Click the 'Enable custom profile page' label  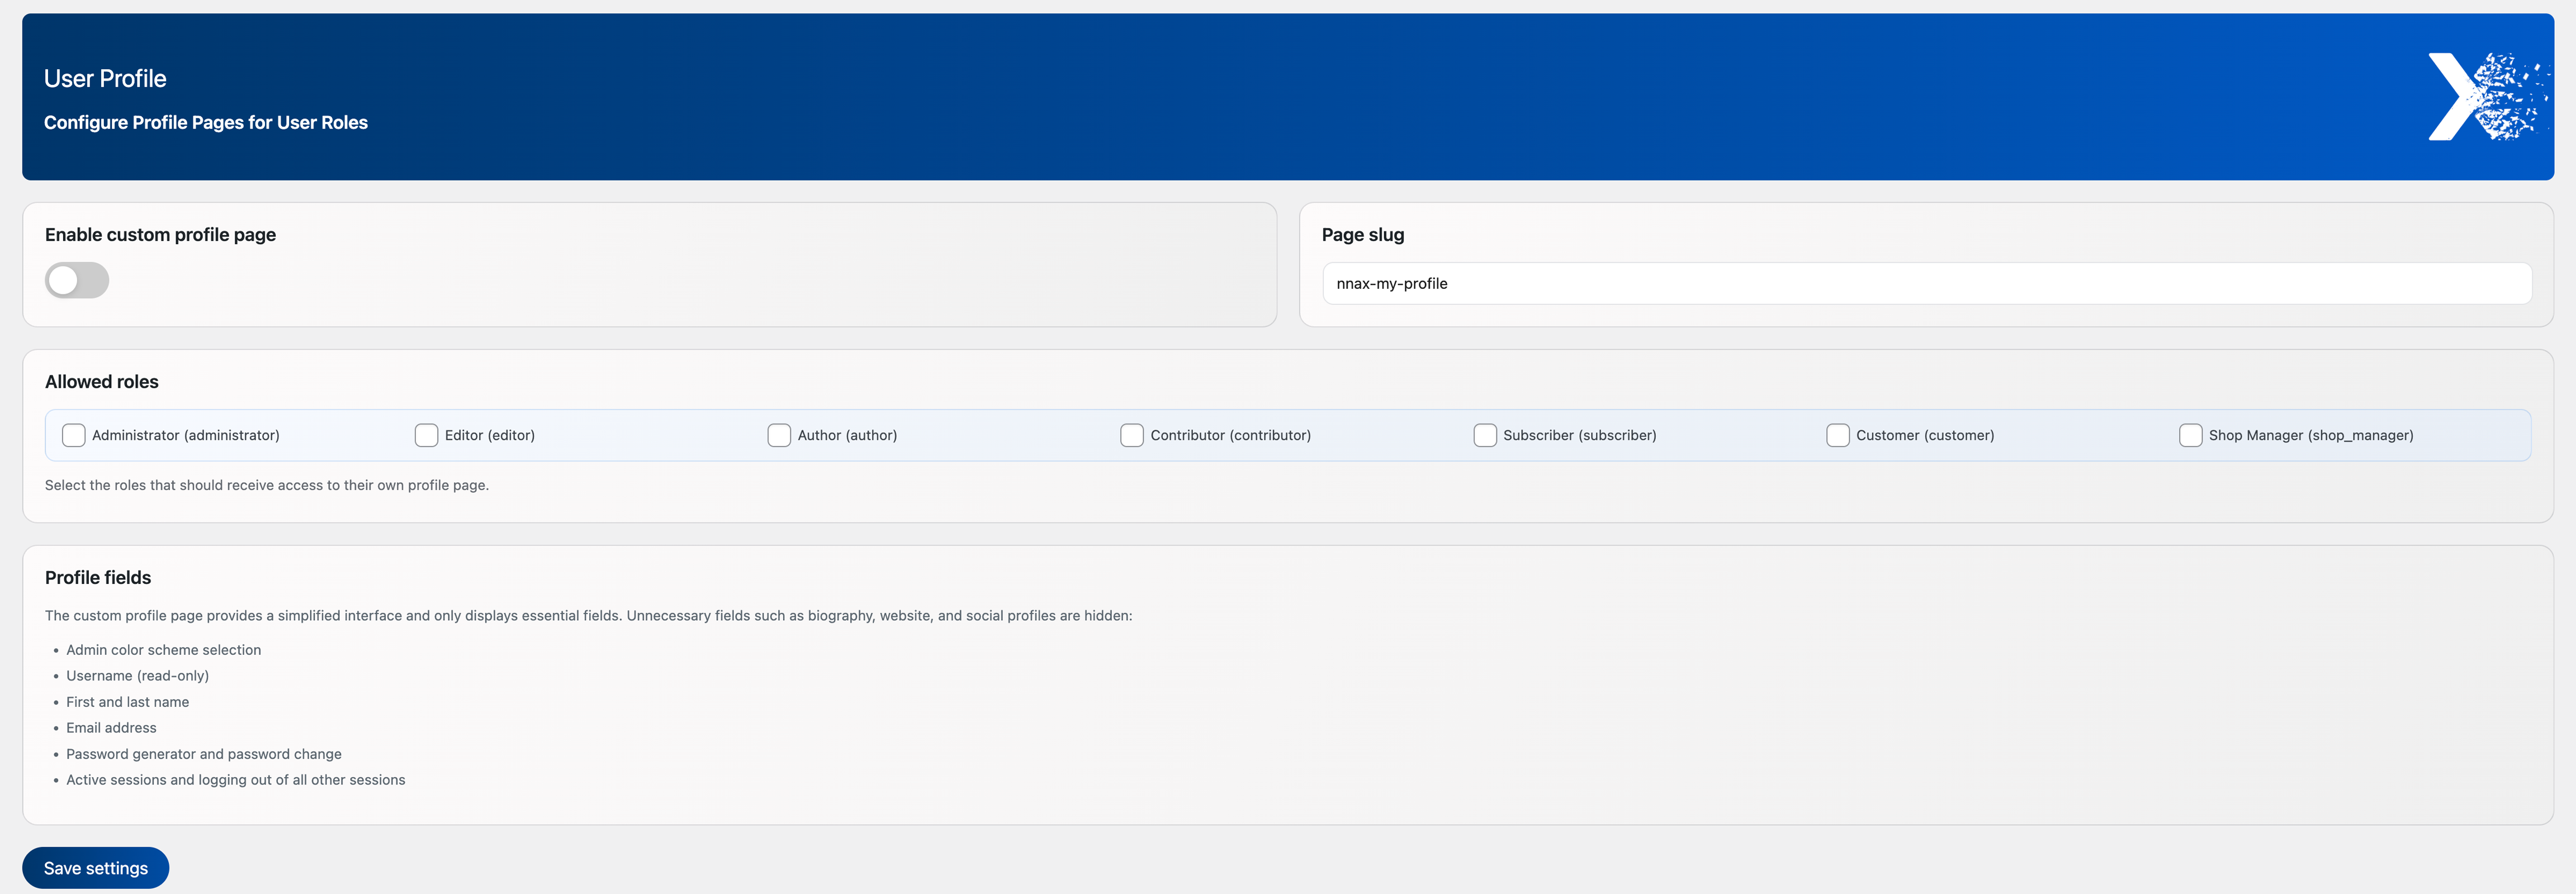pyautogui.click(x=160, y=234)
